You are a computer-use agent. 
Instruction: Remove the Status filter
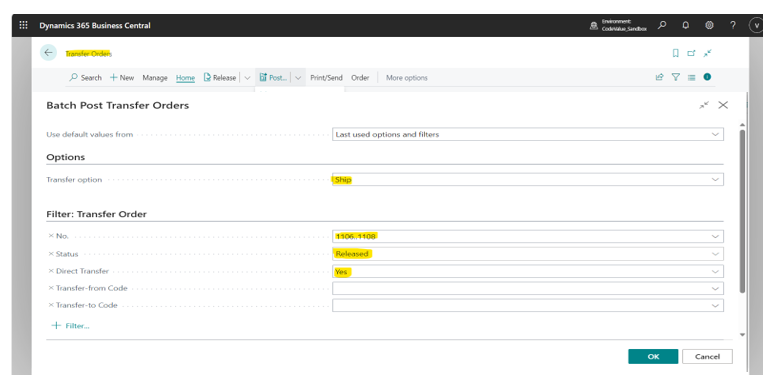pyautogui.click(x=51, y=254)
